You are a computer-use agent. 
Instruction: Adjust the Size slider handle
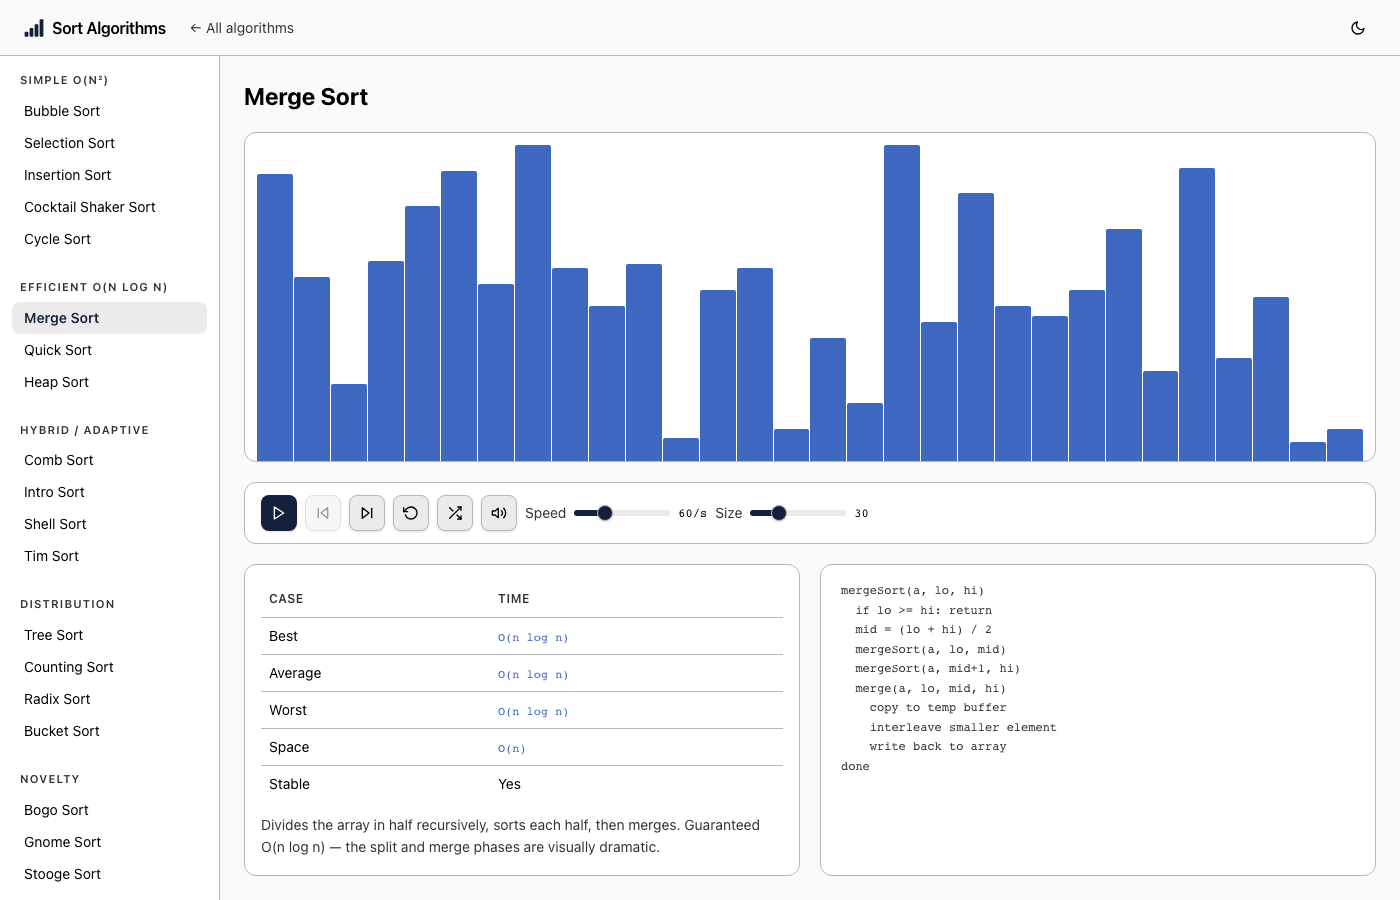[779, 513]
